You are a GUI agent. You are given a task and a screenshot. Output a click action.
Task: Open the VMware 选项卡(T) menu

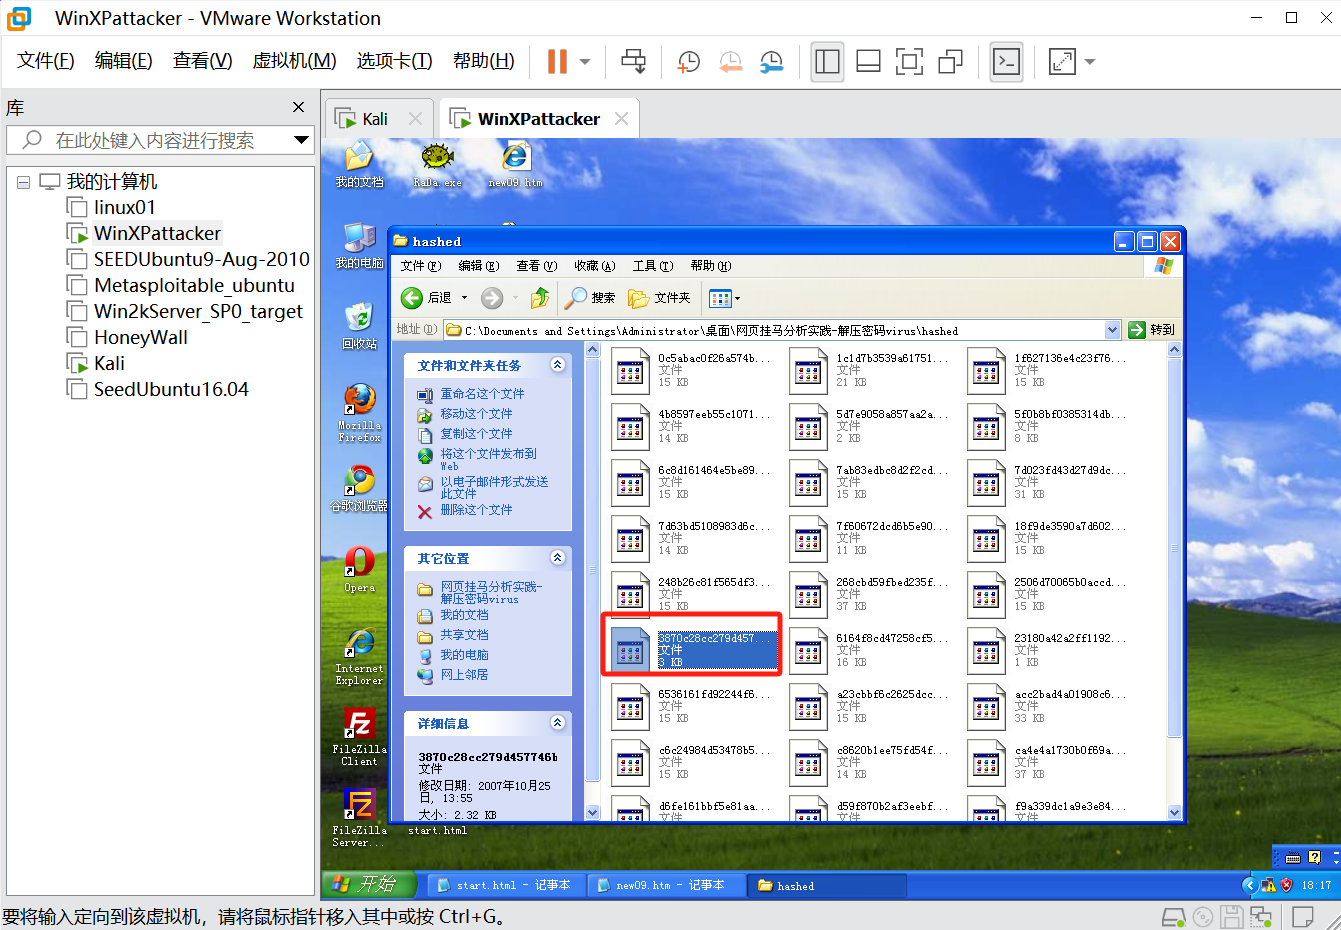(x=394, y=61)
